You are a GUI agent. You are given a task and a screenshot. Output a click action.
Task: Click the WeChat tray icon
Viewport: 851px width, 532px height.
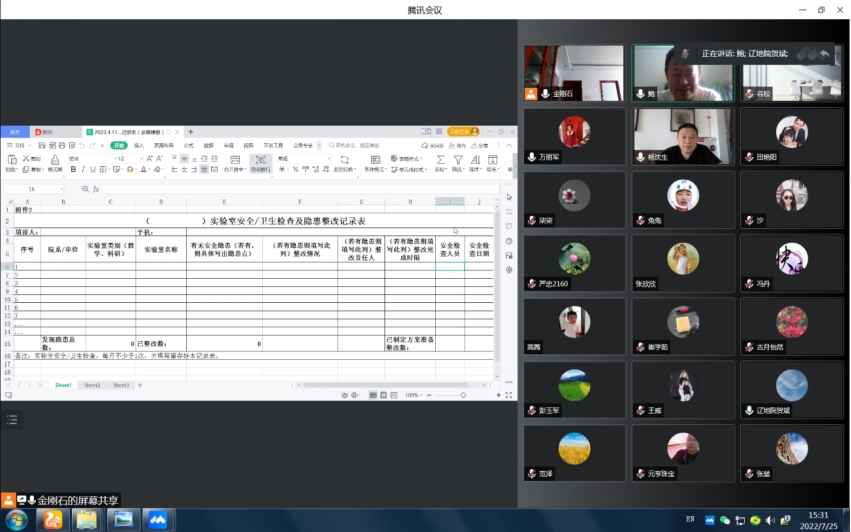tap(725, 520)
